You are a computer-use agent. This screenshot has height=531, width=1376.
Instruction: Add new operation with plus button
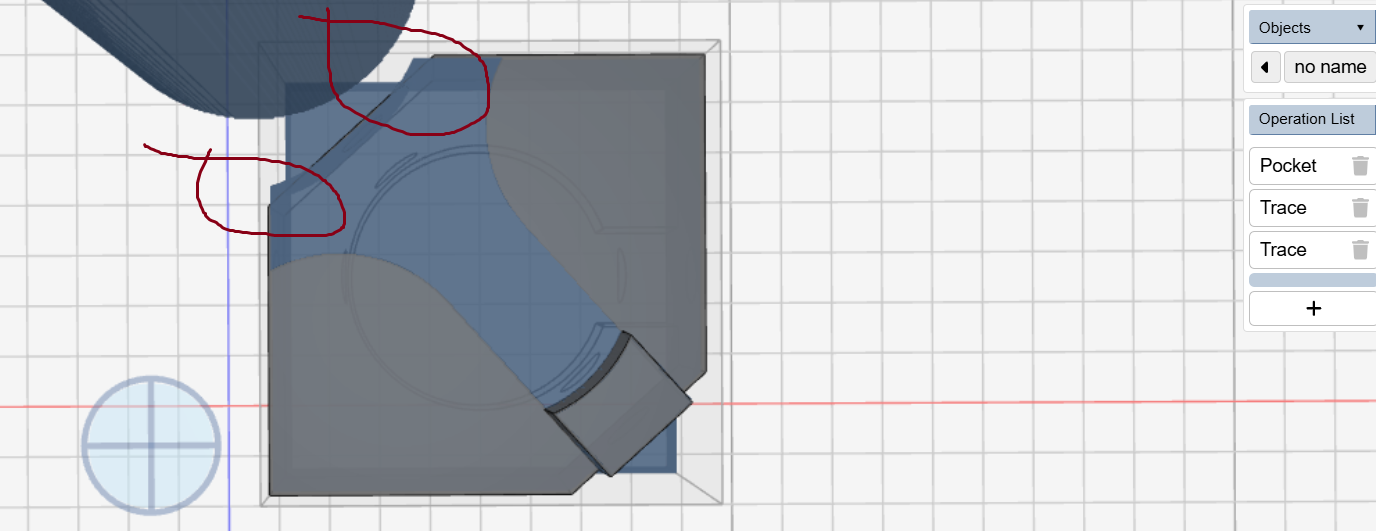[x=1313, y=309]
